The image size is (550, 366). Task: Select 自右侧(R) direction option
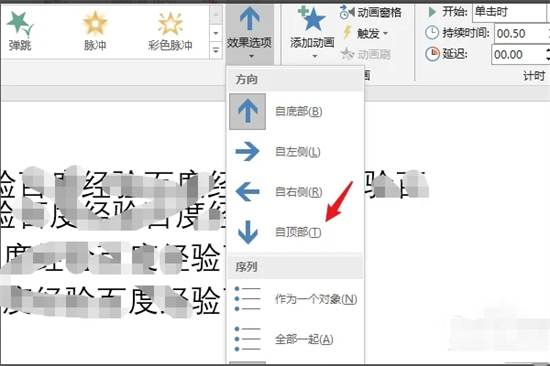coord(295,192)
